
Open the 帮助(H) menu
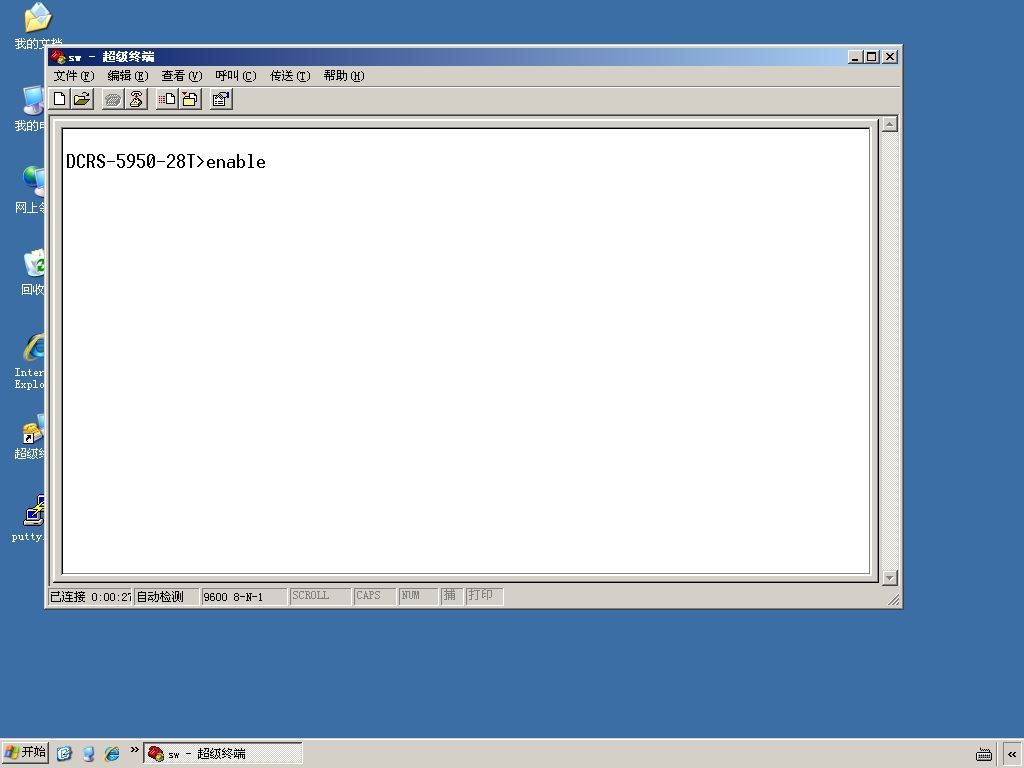(x=344, y=76)
